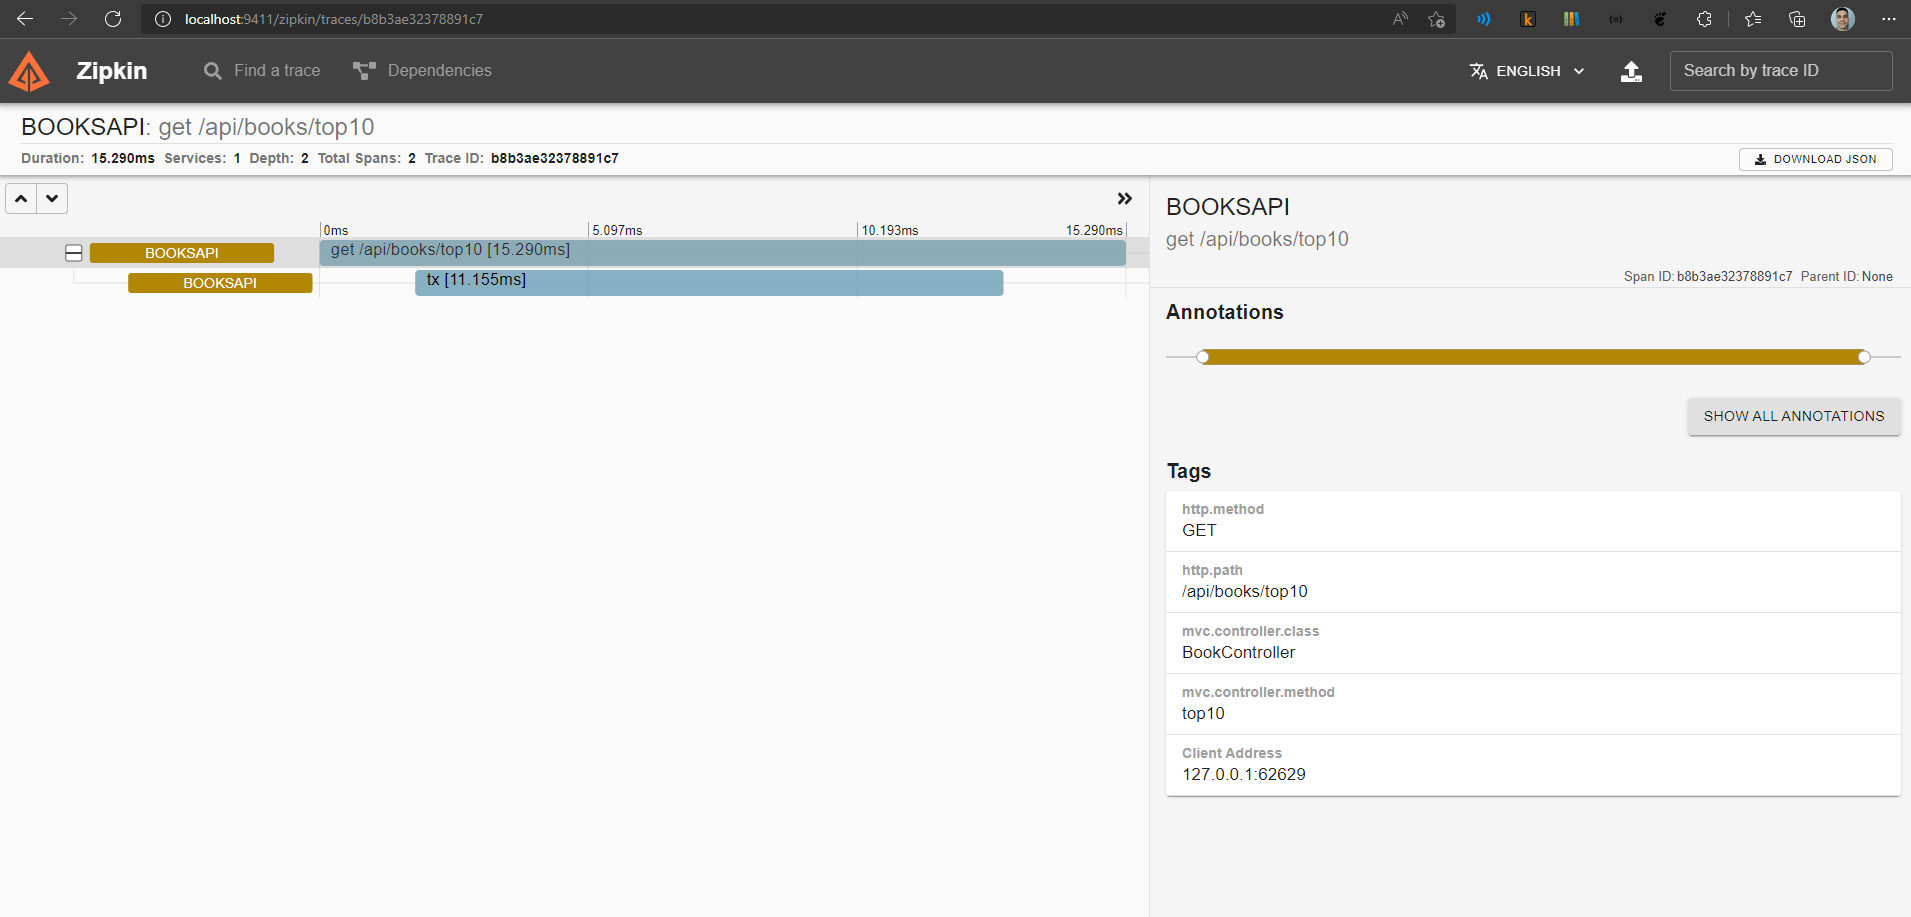Image resolution: width=1911 pixels, height=917 pixels.
Task: Click the read aloud icon in address bar
Action: click(x=1400, y=19)
